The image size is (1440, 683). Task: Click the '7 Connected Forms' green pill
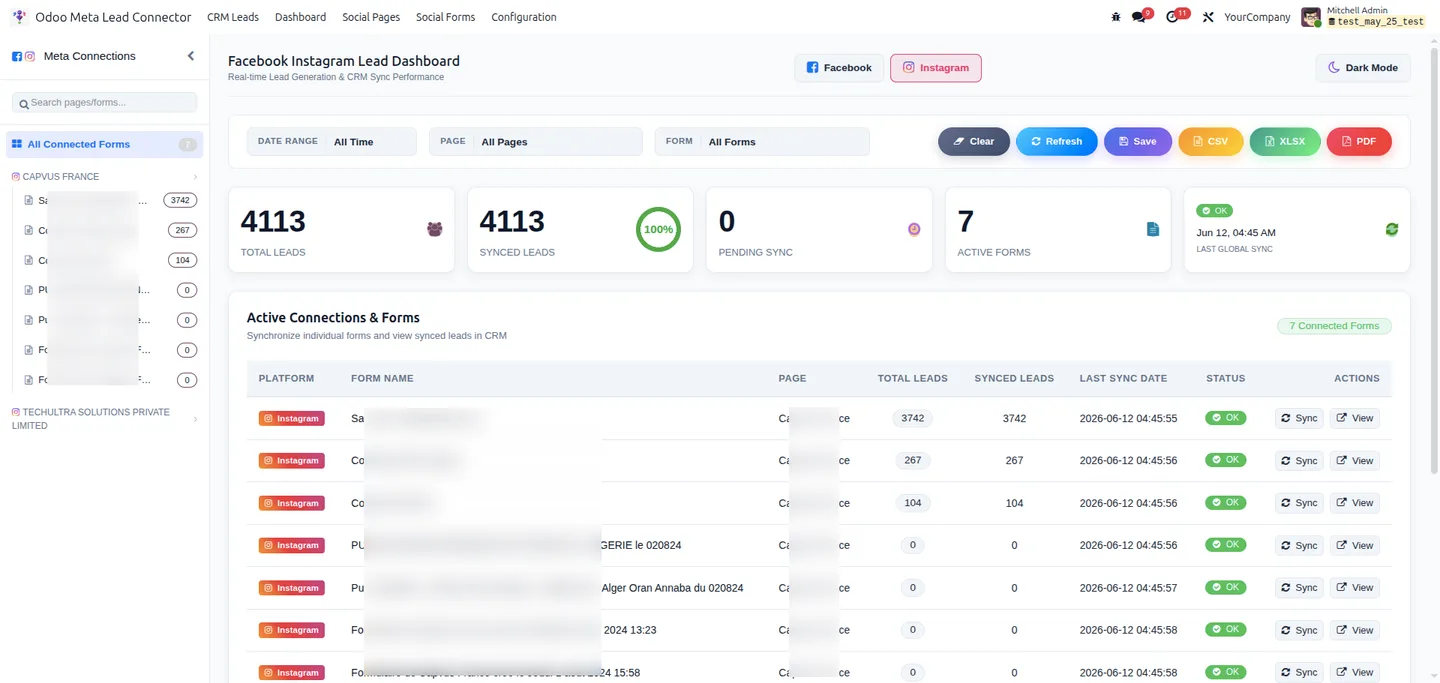pos(1334,326)
